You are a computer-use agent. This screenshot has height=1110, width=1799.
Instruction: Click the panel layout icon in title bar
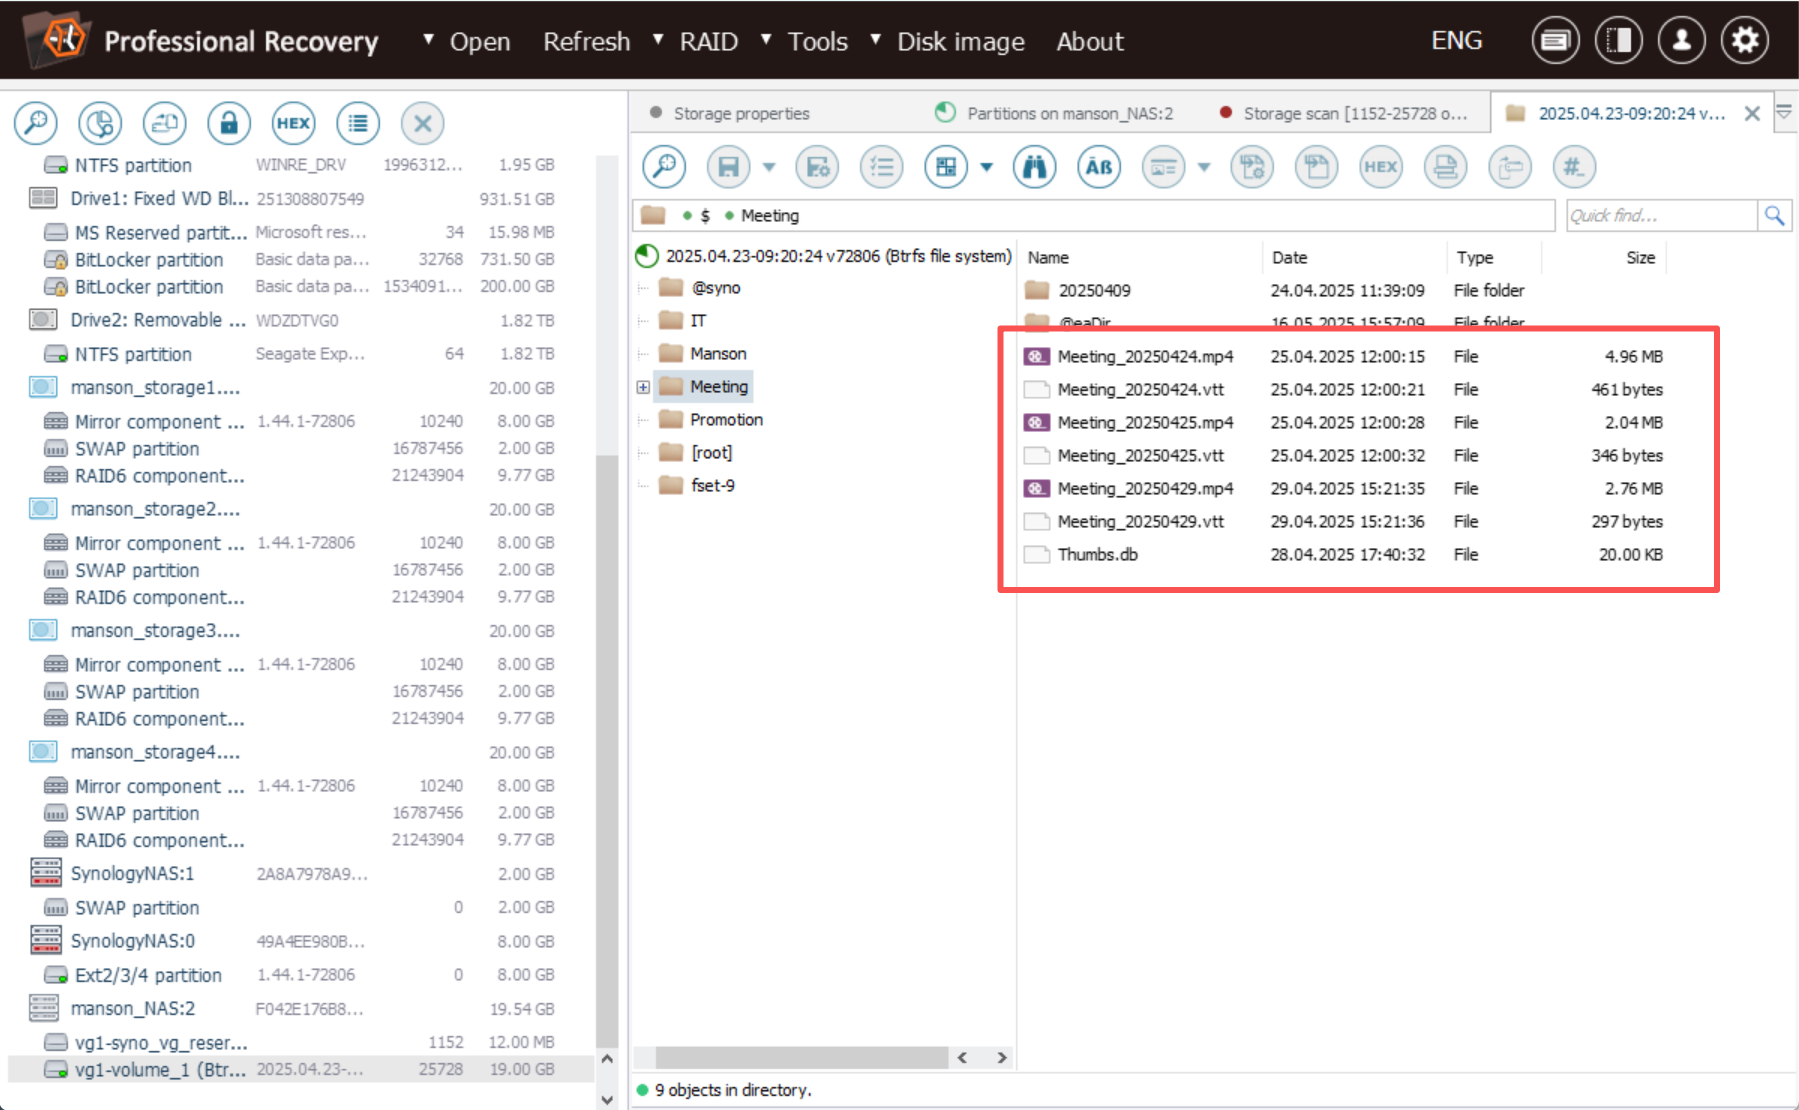(x=1619, y=40)
